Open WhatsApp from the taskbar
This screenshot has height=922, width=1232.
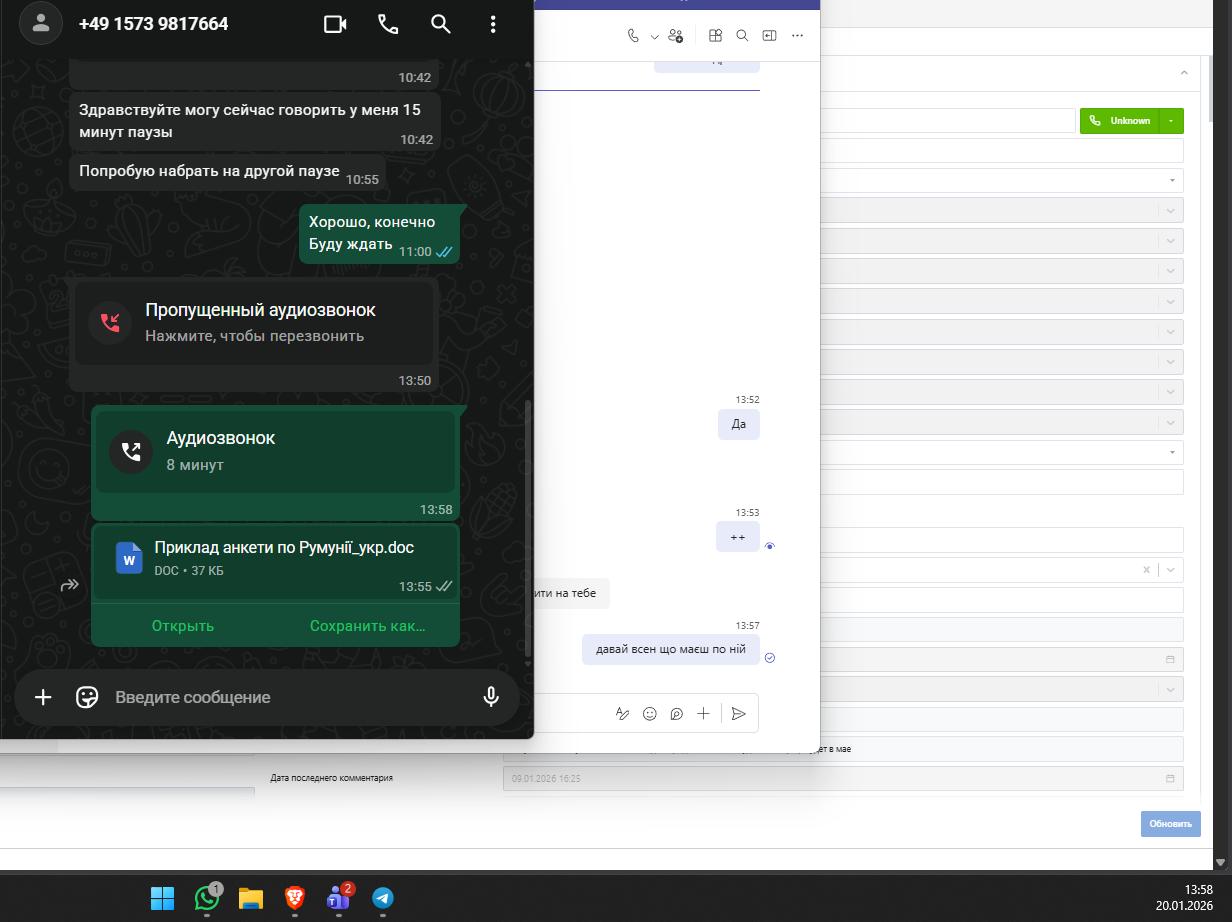coord(207,898)
